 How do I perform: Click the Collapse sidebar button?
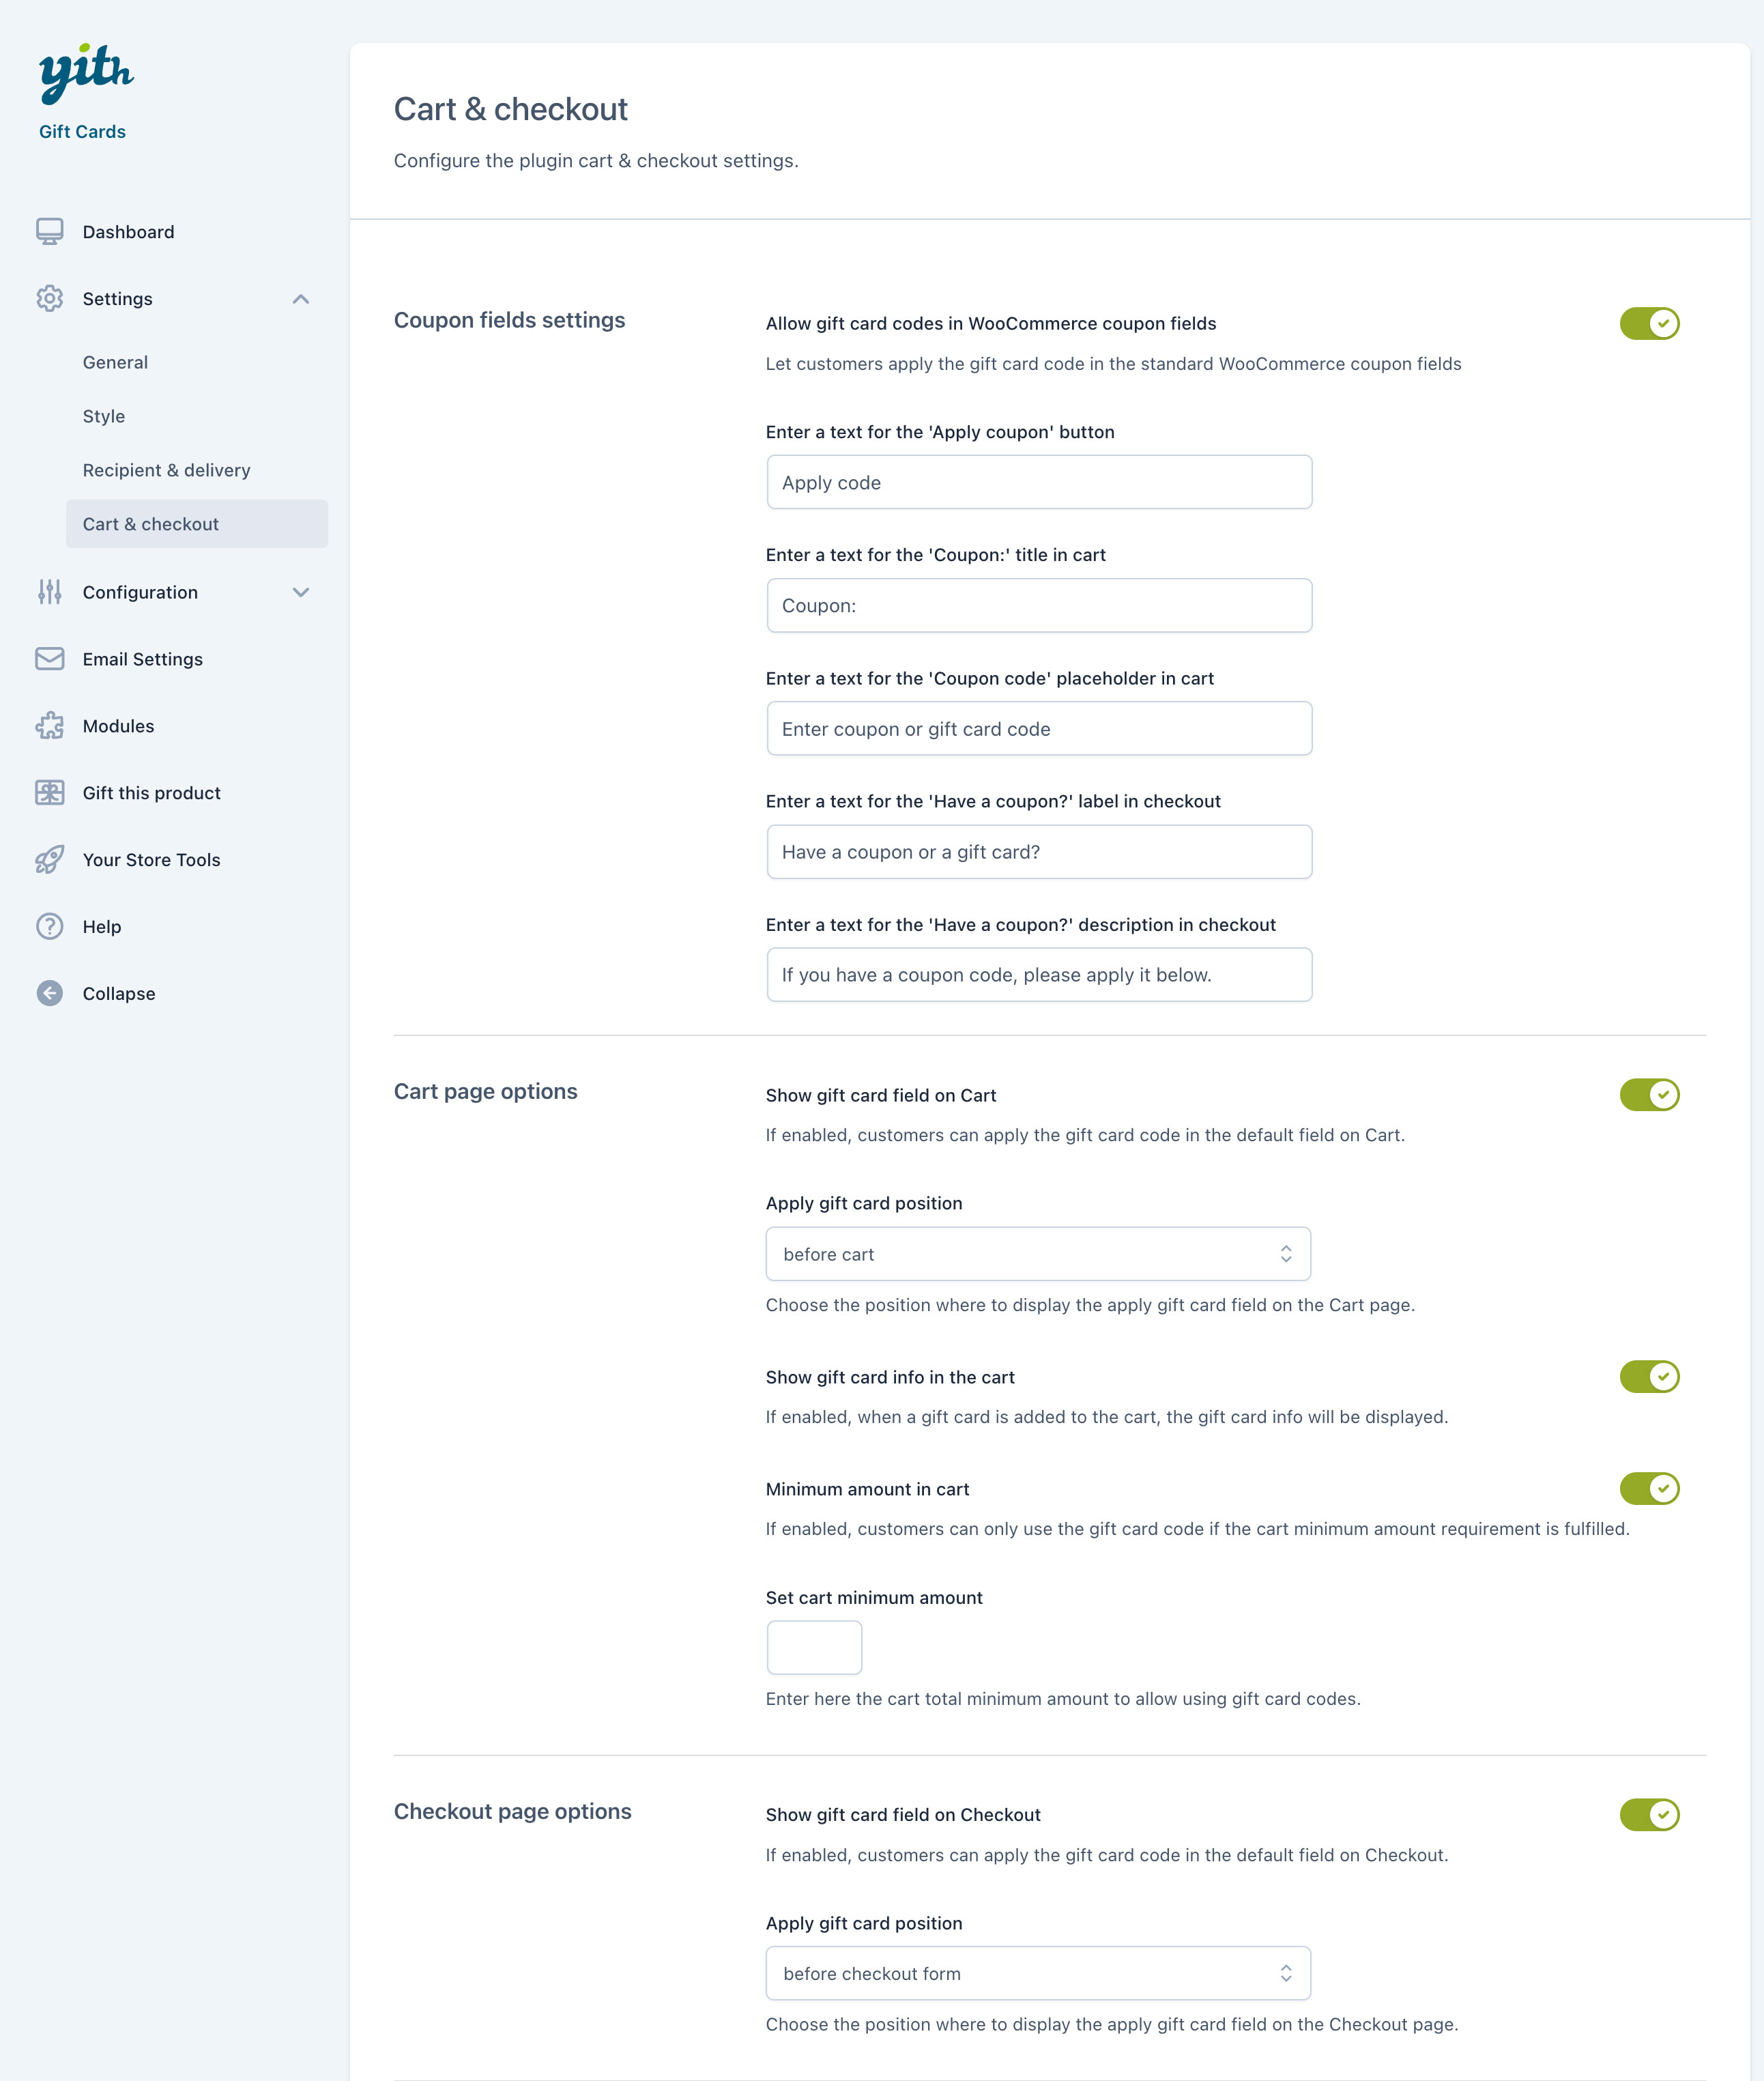(49, 994)
